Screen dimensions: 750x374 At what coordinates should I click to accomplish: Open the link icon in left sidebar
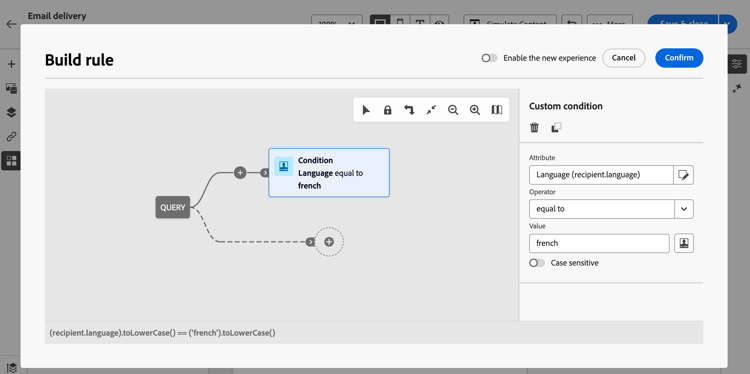(11, 137)
